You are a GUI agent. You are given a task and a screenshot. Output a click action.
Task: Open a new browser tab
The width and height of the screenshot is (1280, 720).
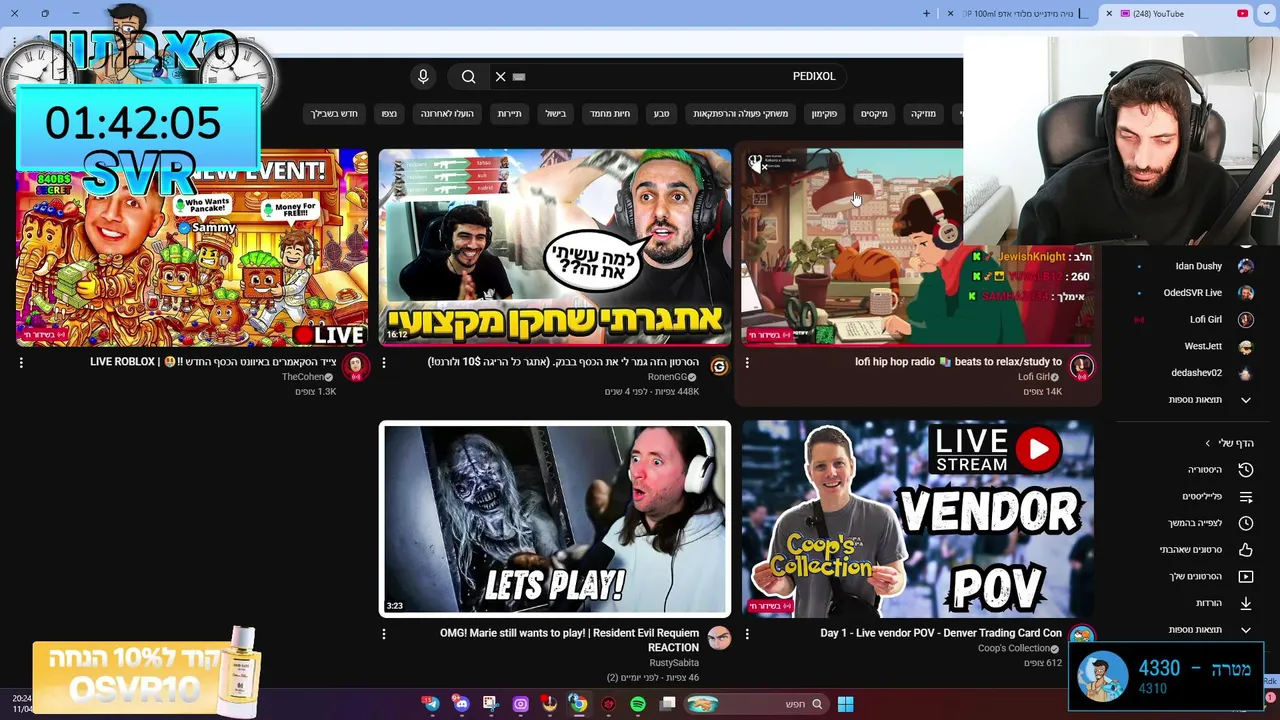coord(926,14)
